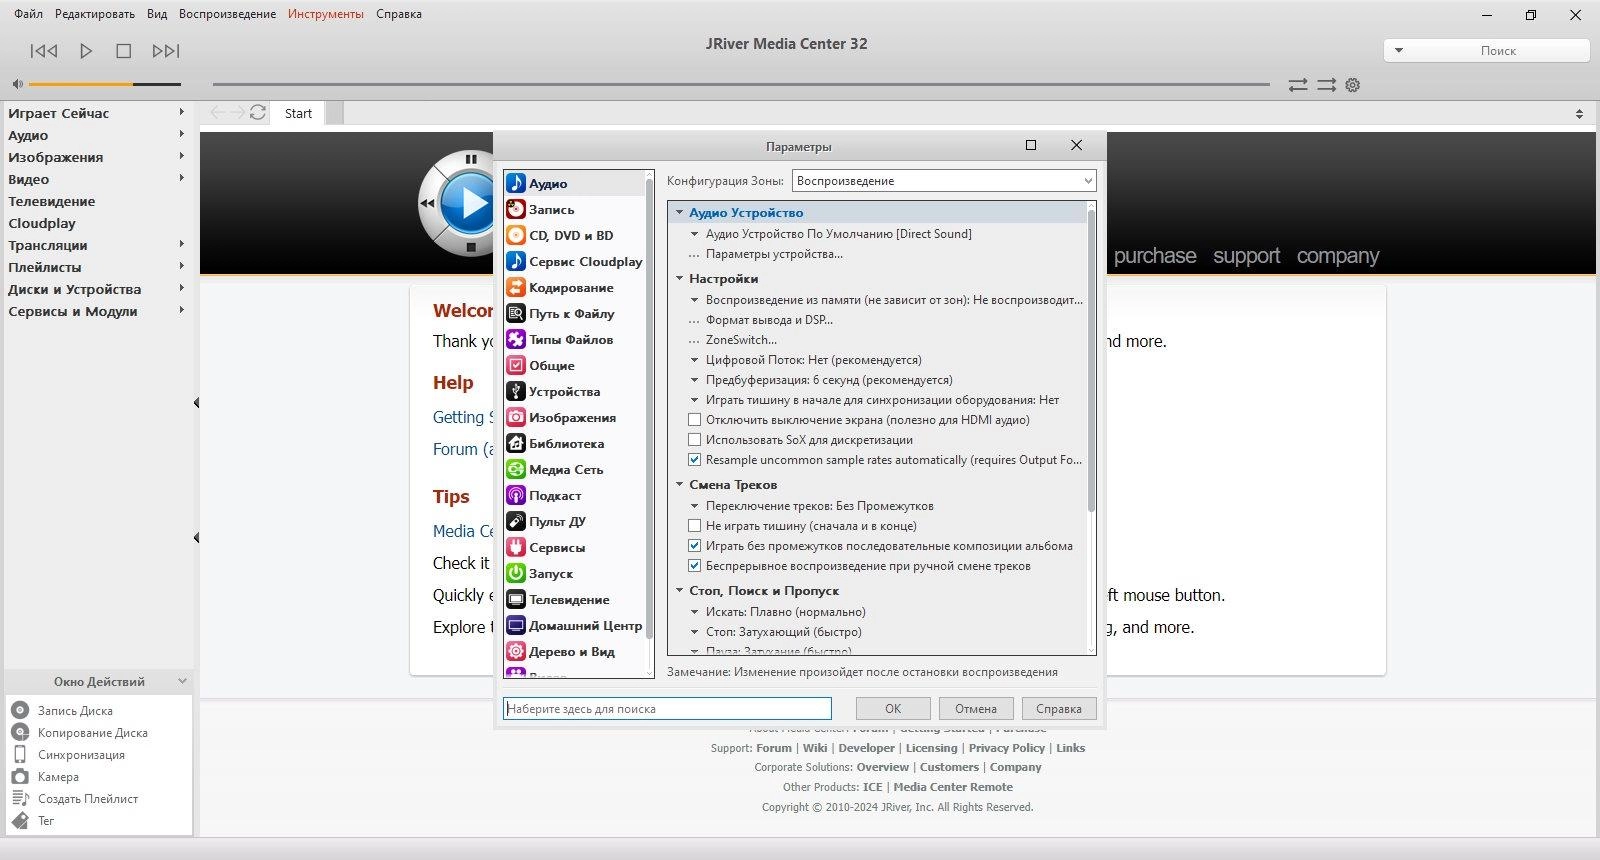Enable Использовать SoX для дискретизации checkbox
The height and width of the screenshot is (860, 1600).
(x=695, y=440)
